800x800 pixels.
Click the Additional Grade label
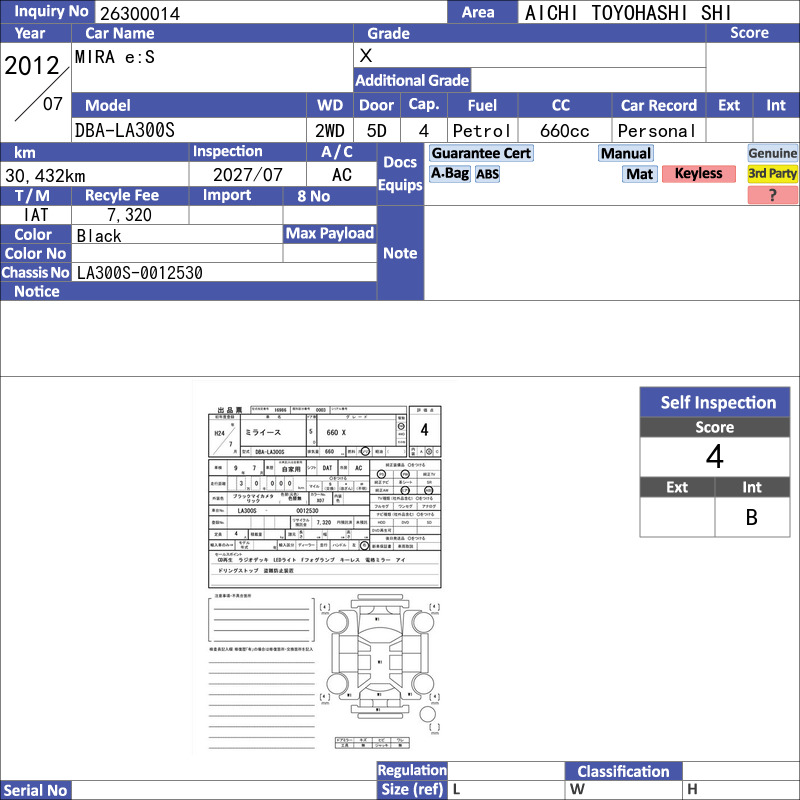pos(412,80)
